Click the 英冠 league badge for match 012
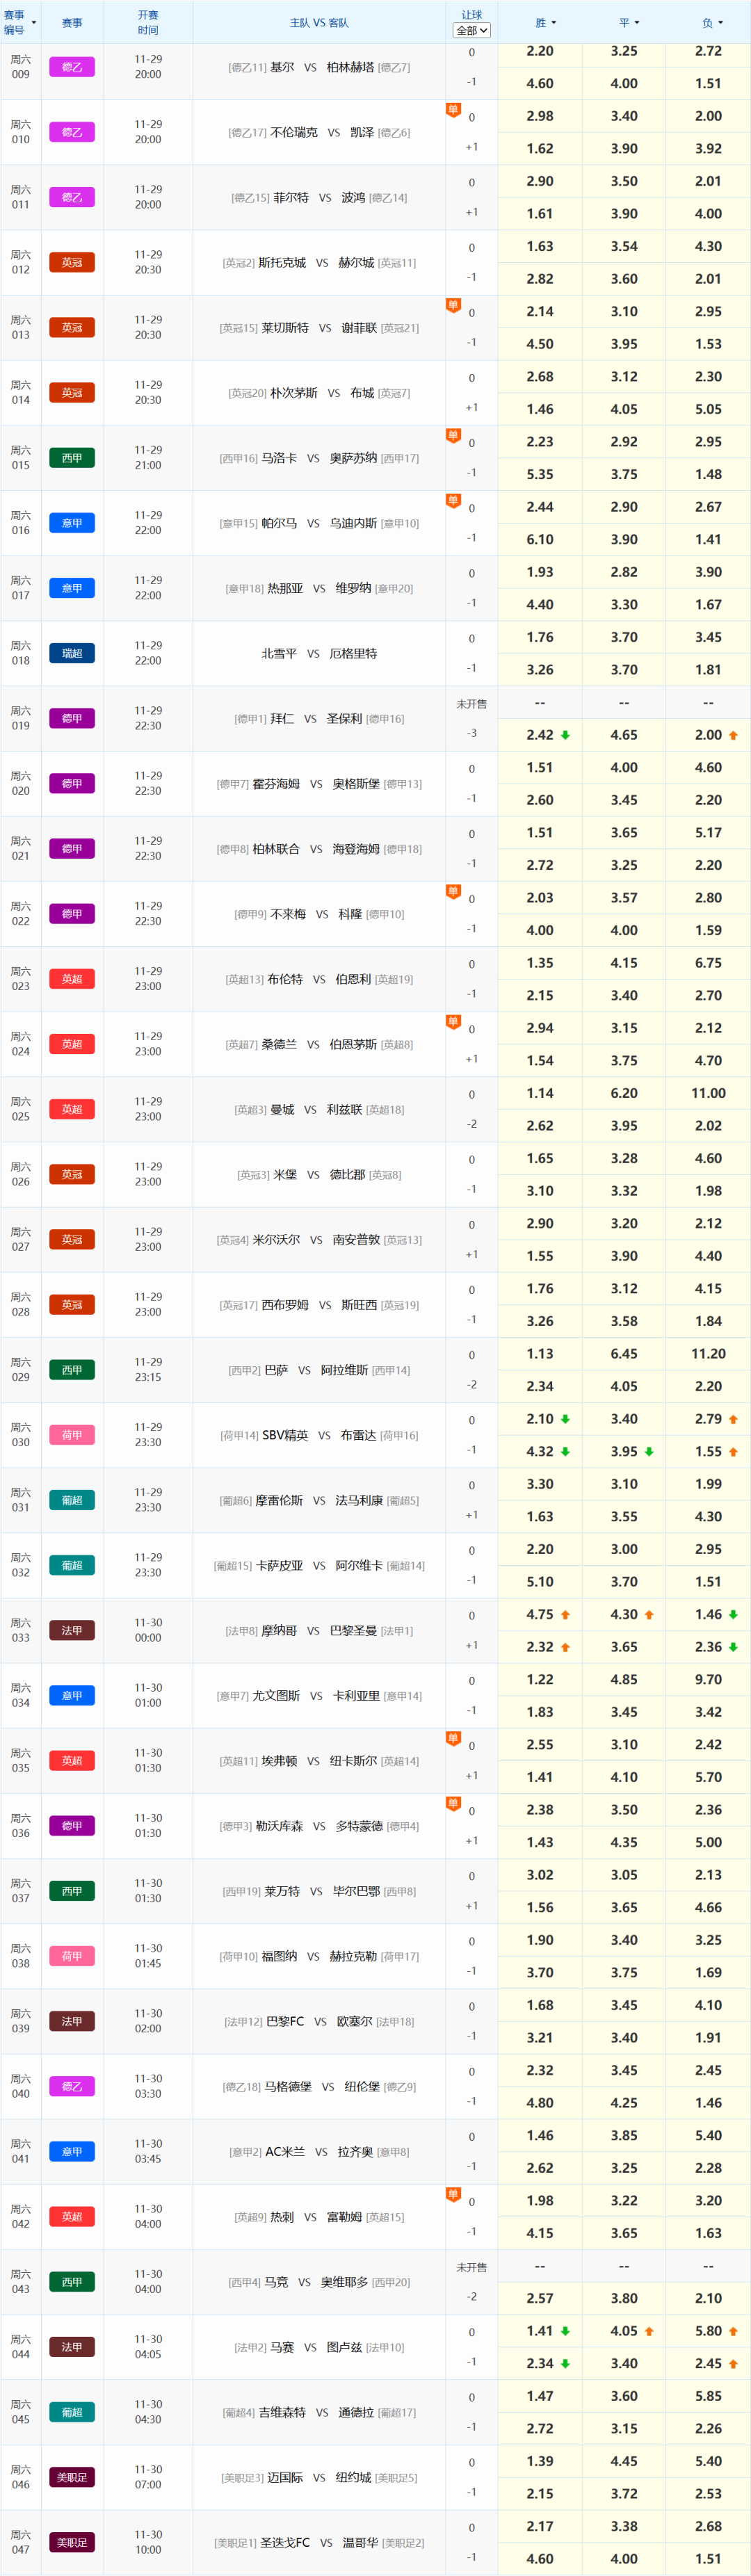 (72, 262)
